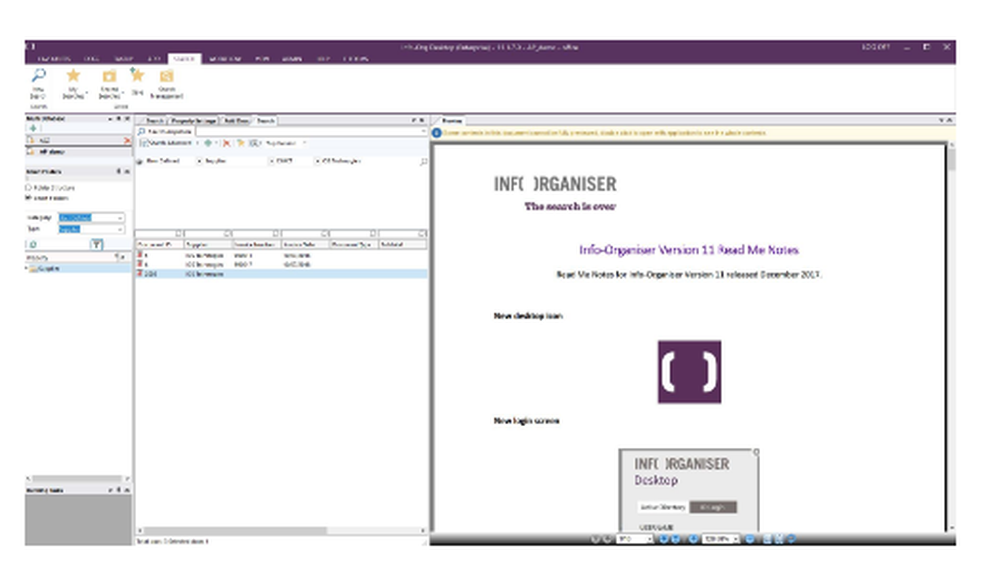
Task: Open My Searches star icon in ribbon
Action: [73, 76]
